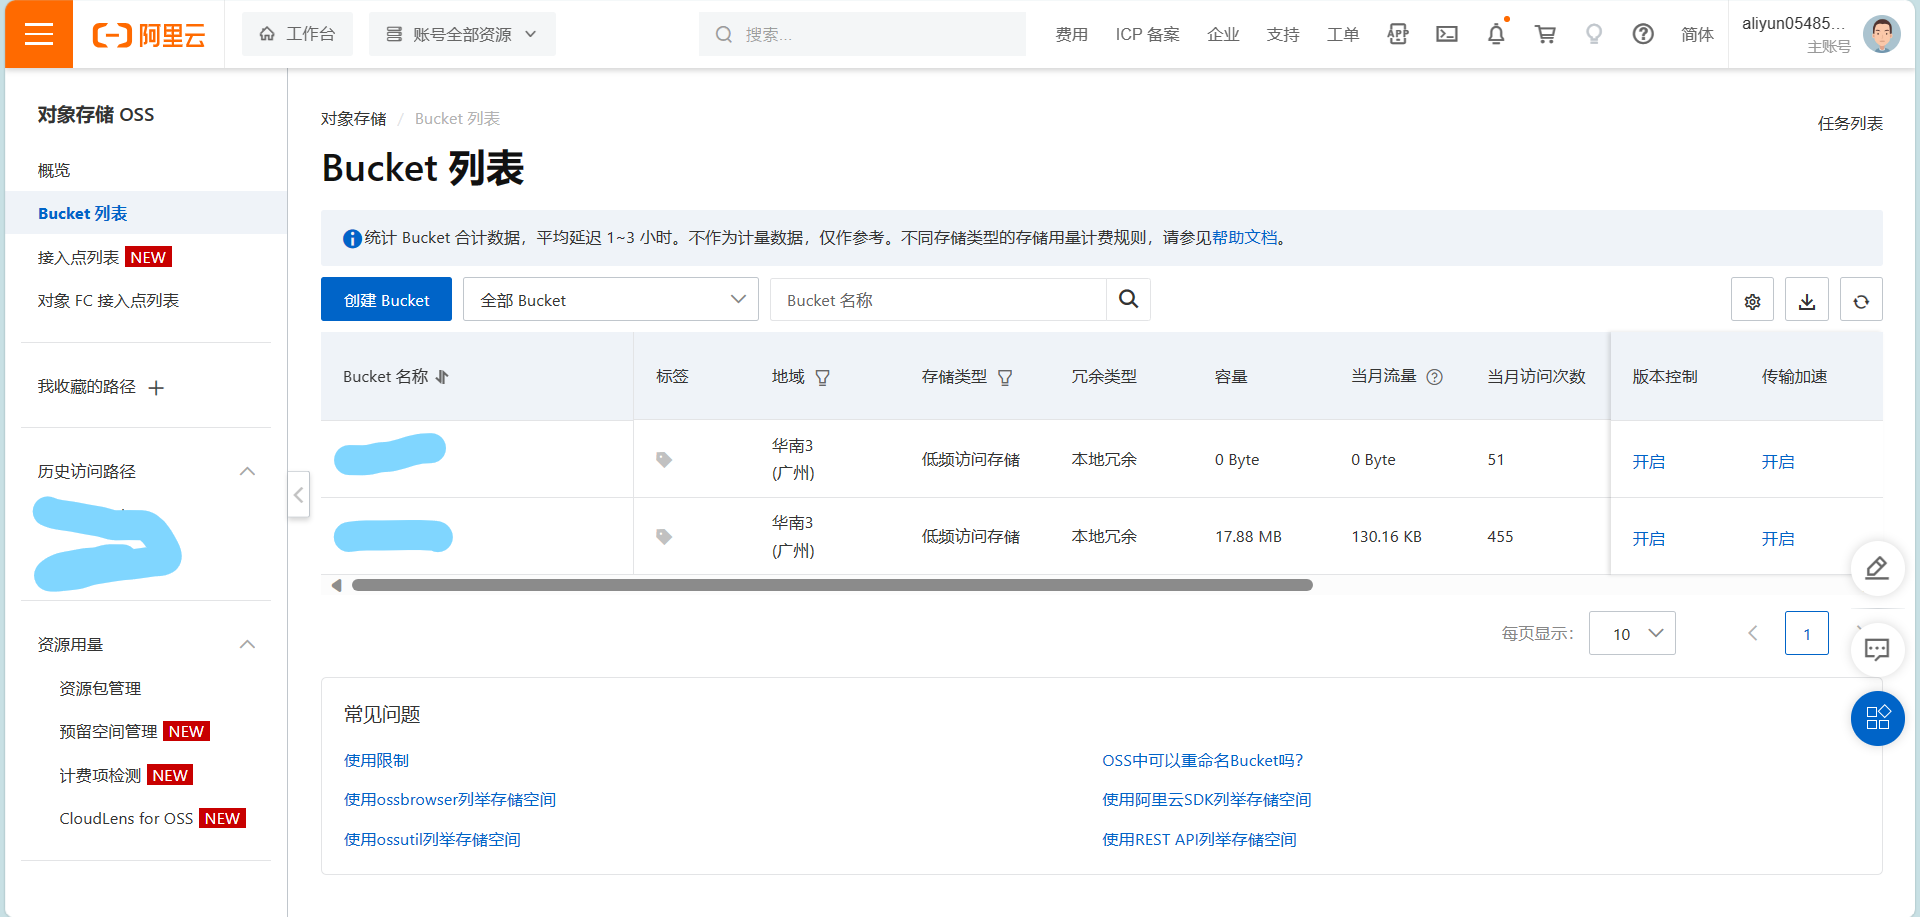Focus the Bucket 名称 search field
Image resolution: width=1920 pixels, height=917 pixels.
pos(938,300)
